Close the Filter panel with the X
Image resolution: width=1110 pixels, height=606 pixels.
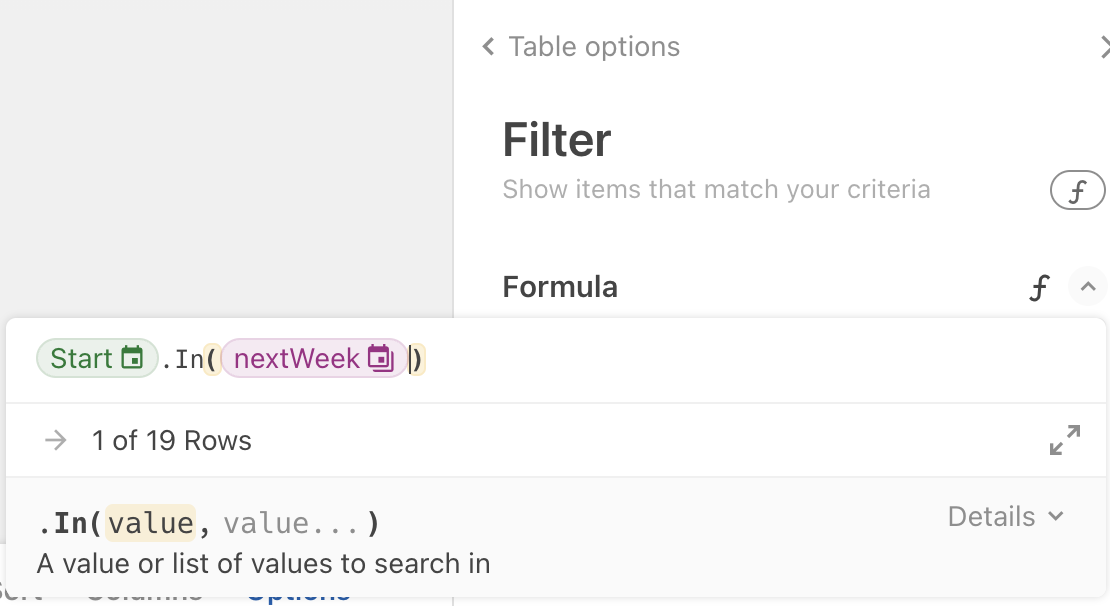(x=1105, y=47)
